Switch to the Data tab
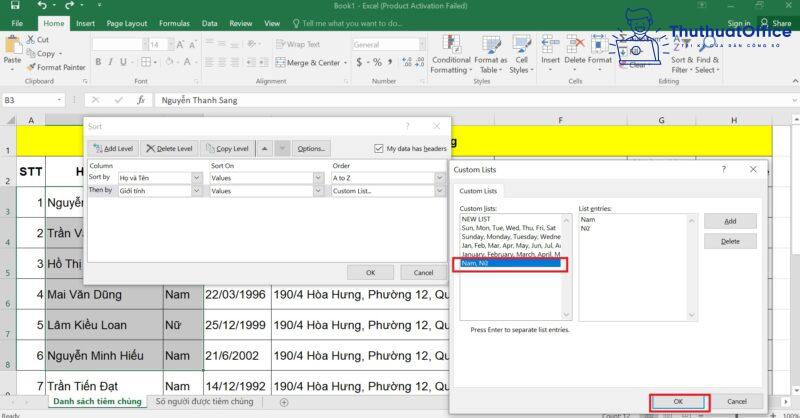 pos(209,23)
